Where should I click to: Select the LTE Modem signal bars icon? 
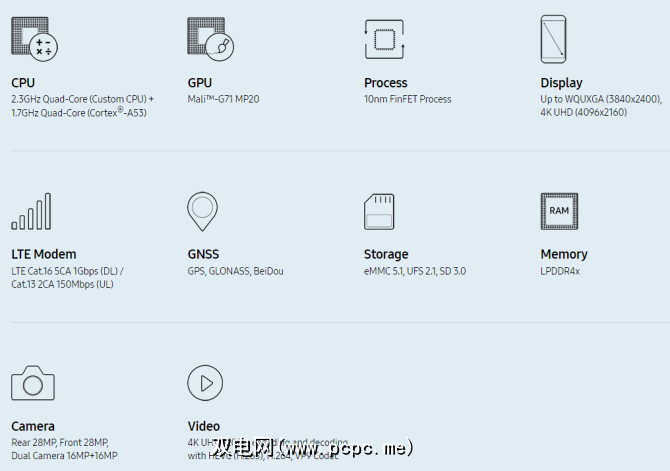[31, 211]
